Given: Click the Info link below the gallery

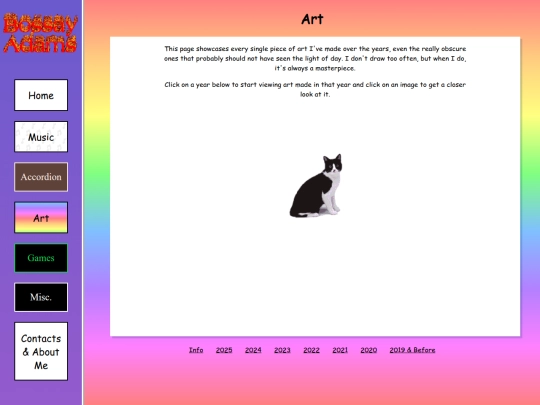Looking at the screenshot, I should 196,350.
